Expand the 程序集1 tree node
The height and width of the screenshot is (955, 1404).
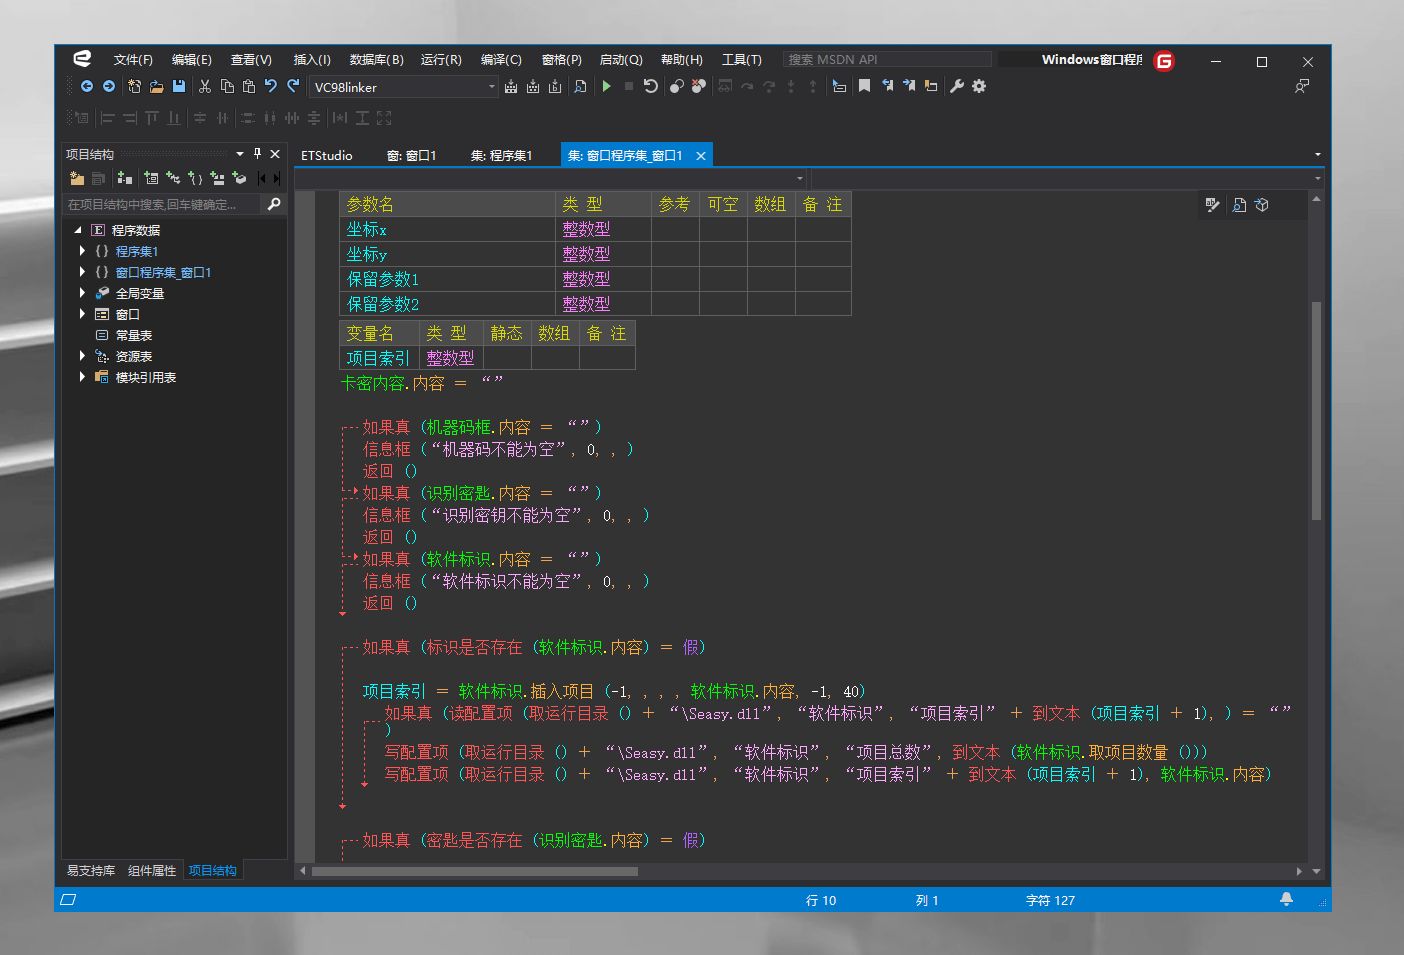point(82,251)
